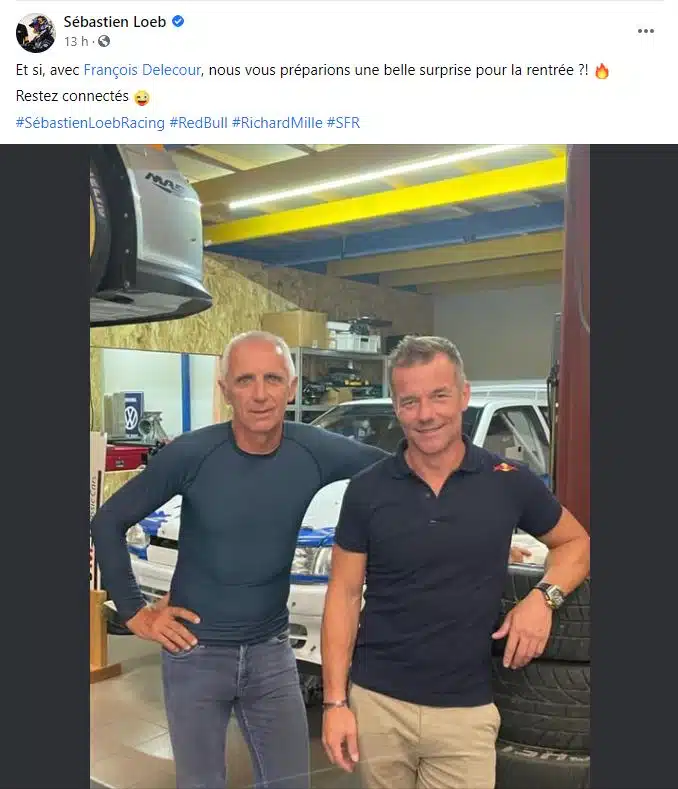The image size is (678, 789).
Task: Open the post via the 13 h timestamp
Action: [x=76, y=41]
